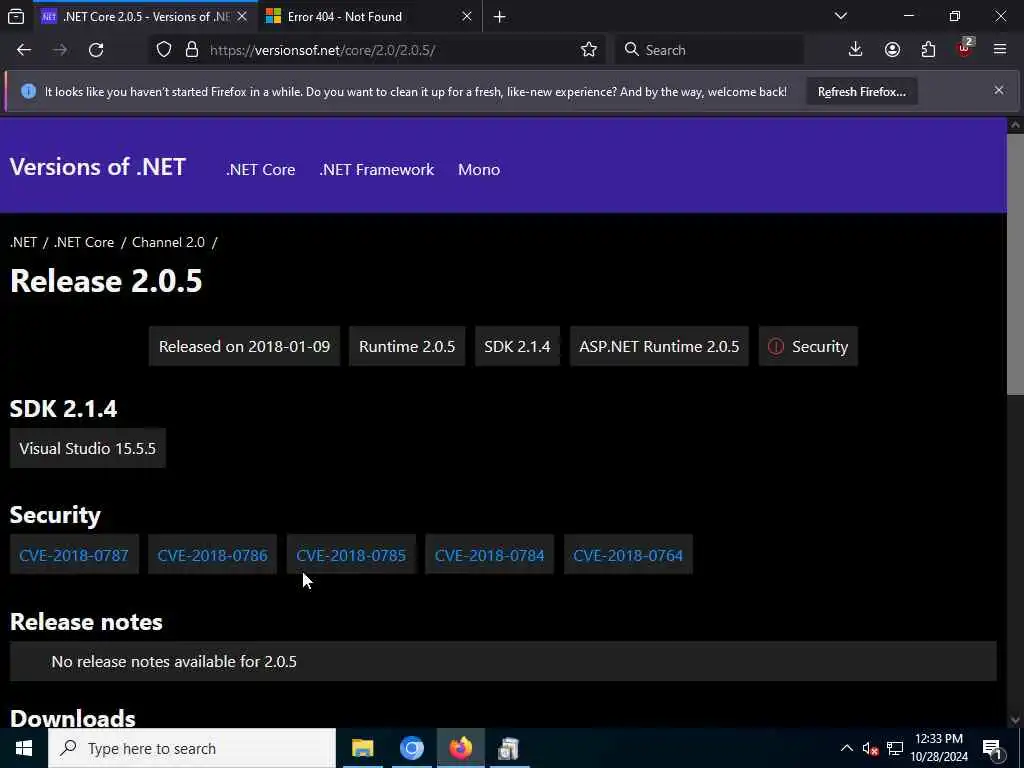
Task: Open the CVE-2018-0786 link
Action: pyautogui.click(x=212, y=555)
